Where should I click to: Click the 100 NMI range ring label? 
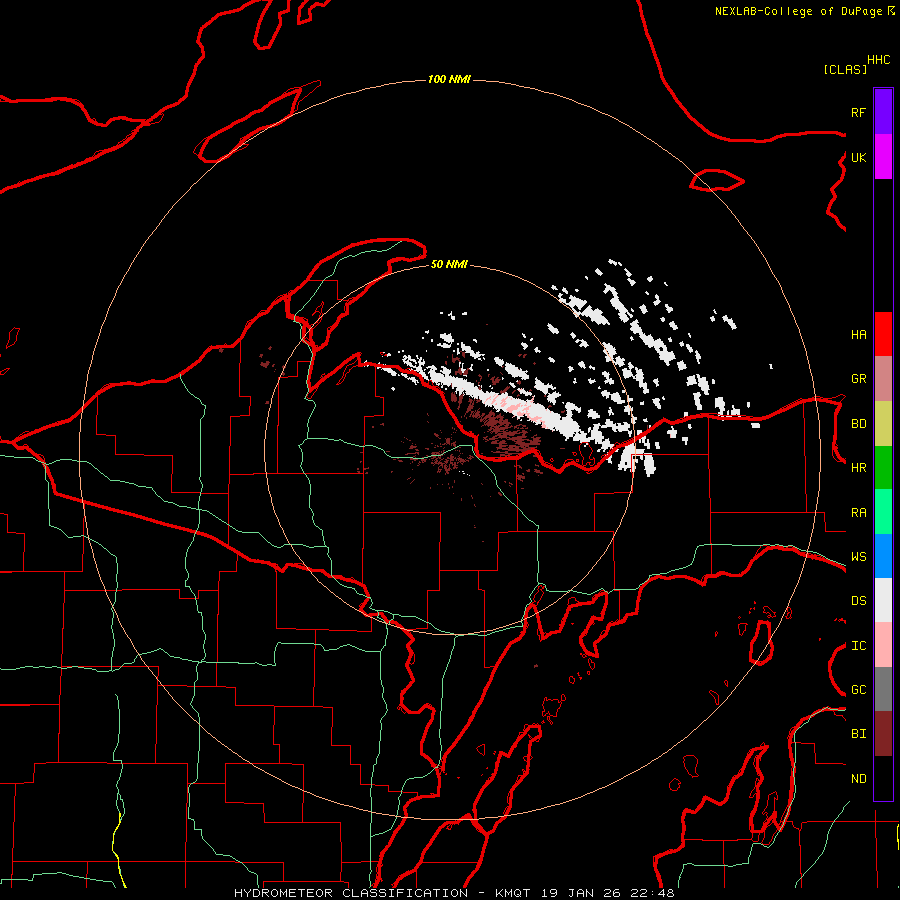[449, 79]
